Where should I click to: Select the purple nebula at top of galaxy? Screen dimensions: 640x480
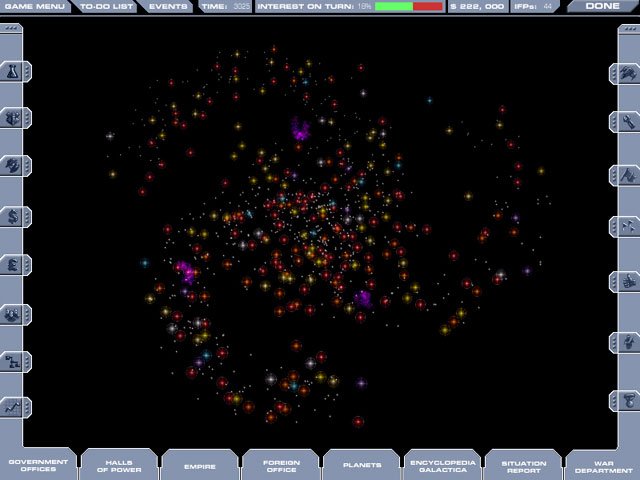tap(299, 129)
